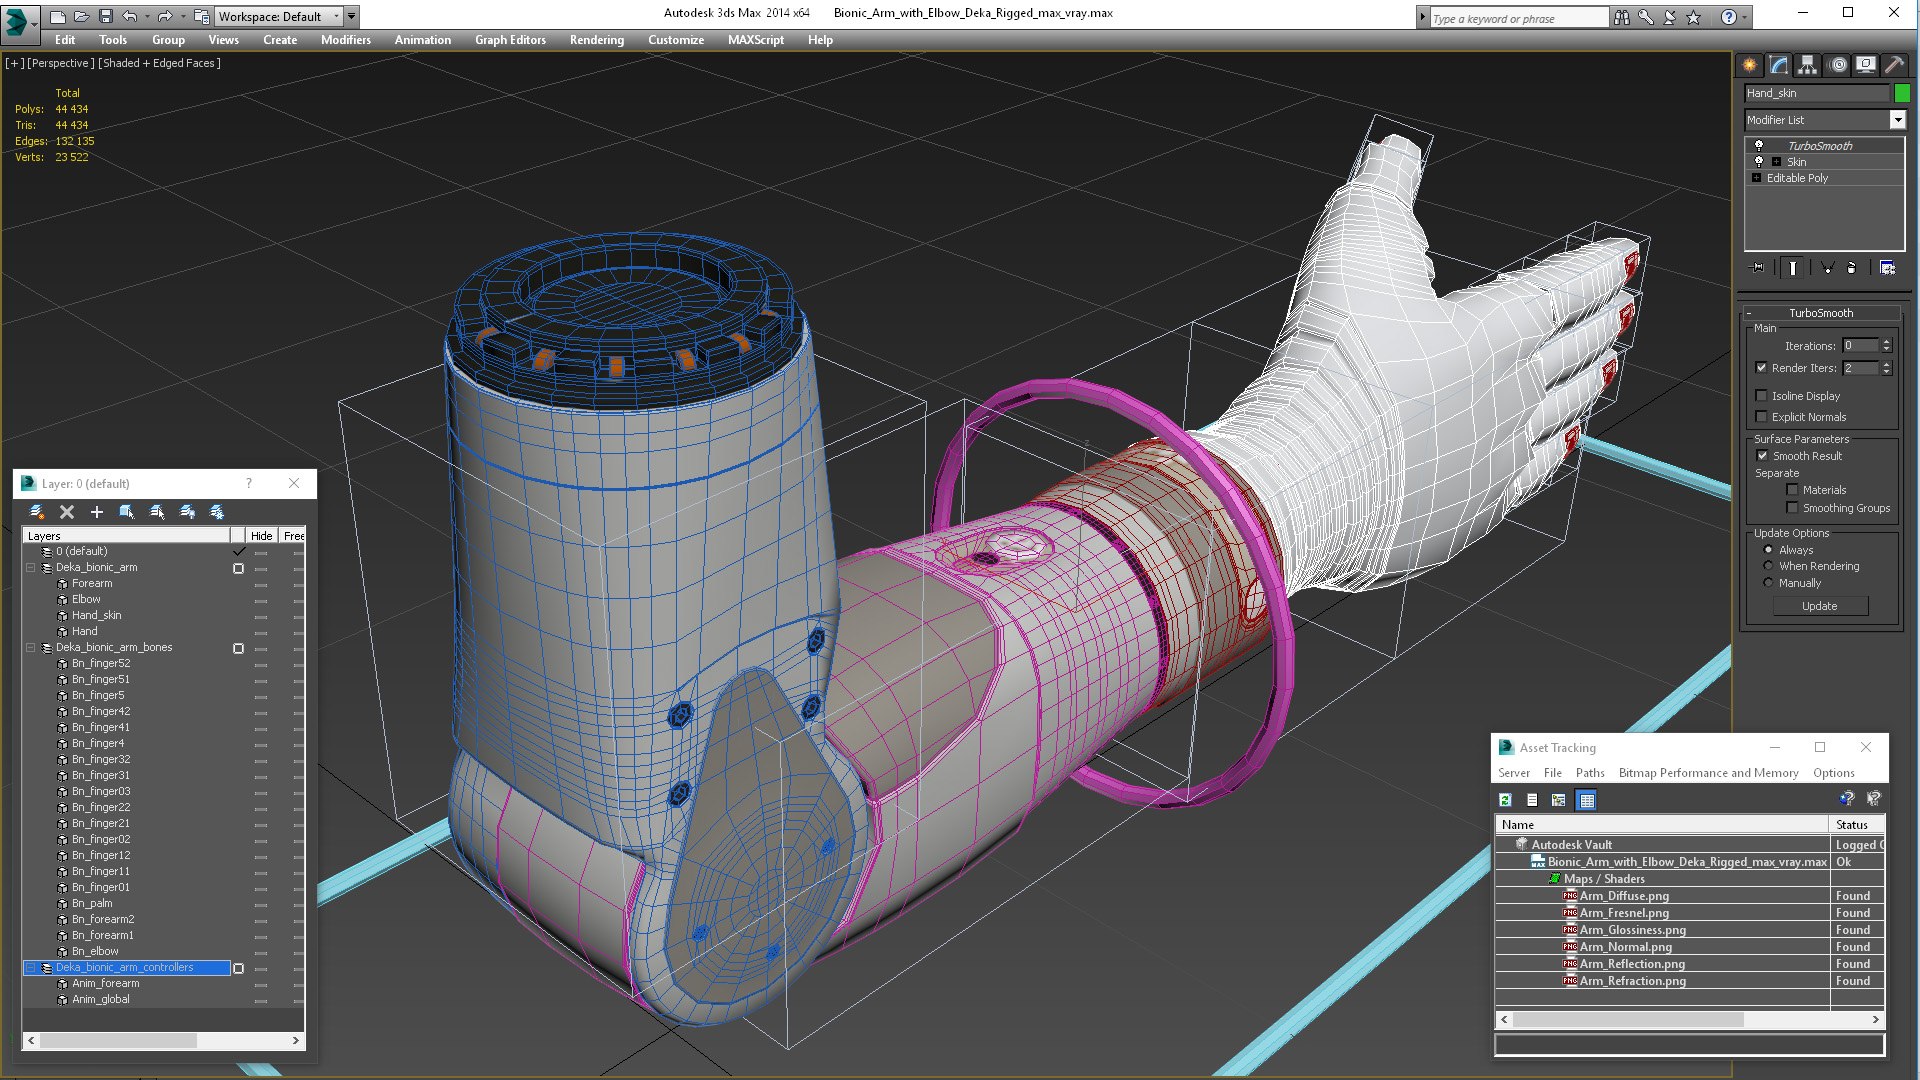Collapse the Deka_bionic_arm layer
This screenshot has height=1080, width=1920.
[31, 568]
